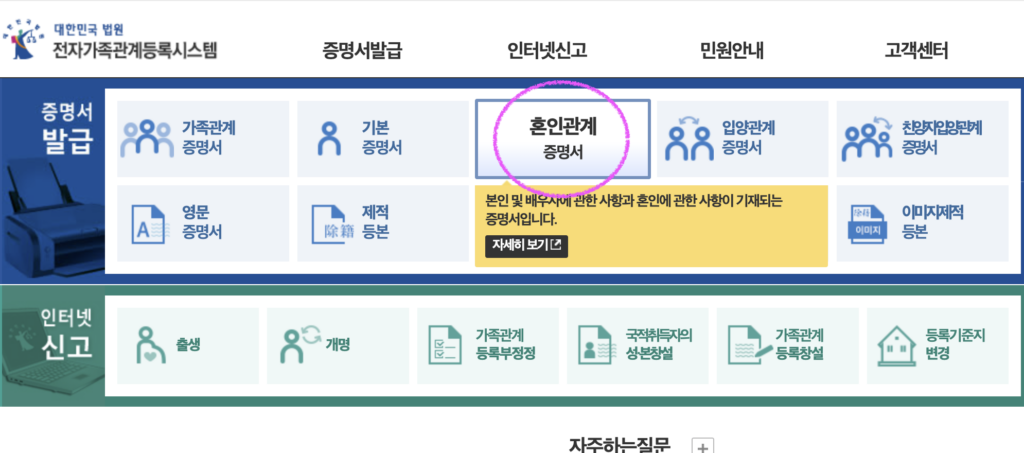
Task: Click the court emblem logo
Action: tap(25, 40)
